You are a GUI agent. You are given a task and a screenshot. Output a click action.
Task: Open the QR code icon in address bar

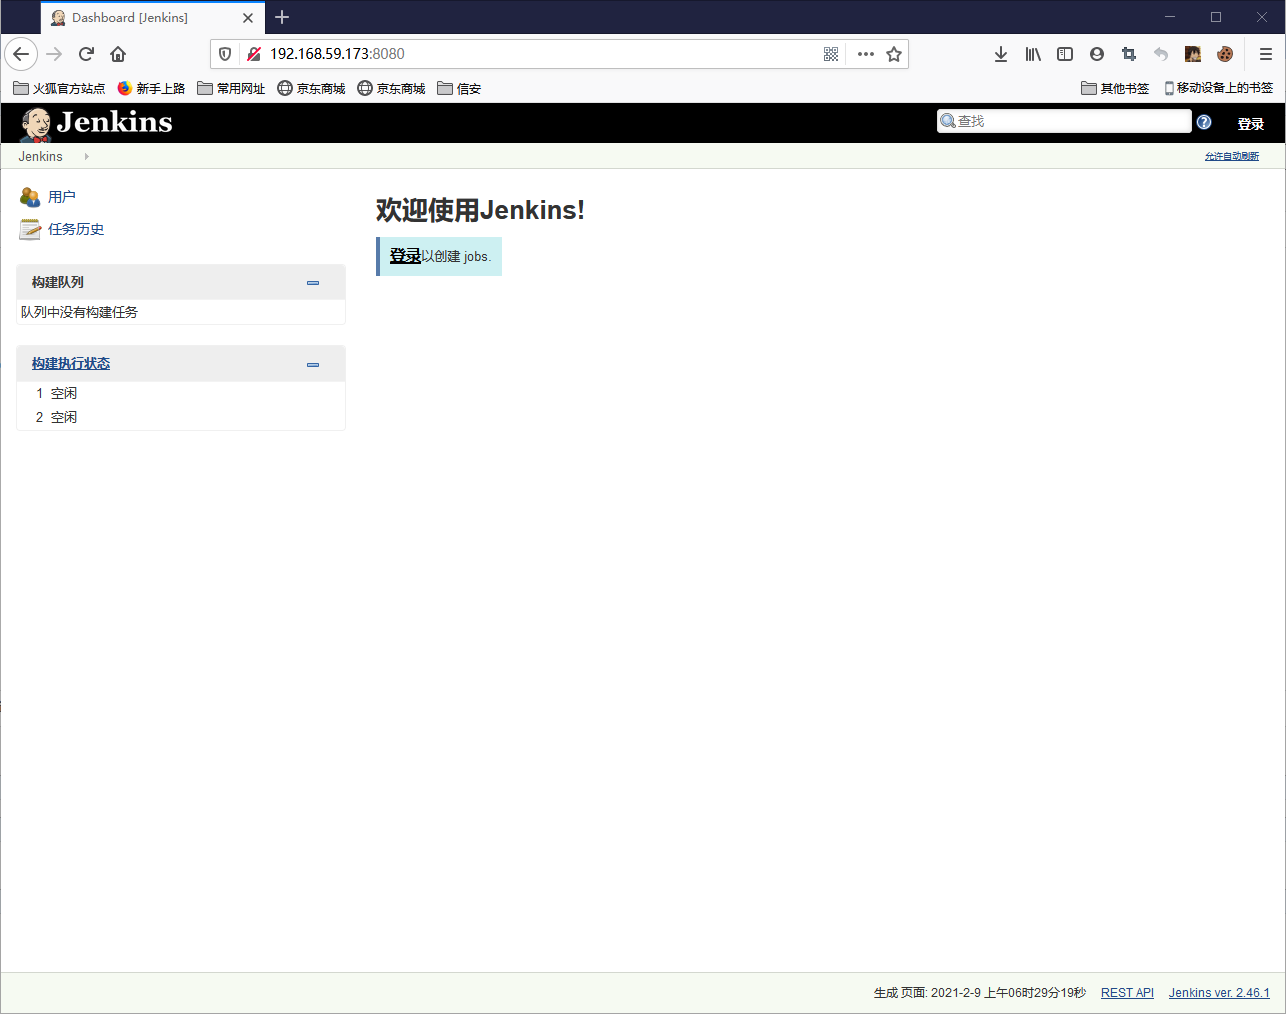[831, 54]
